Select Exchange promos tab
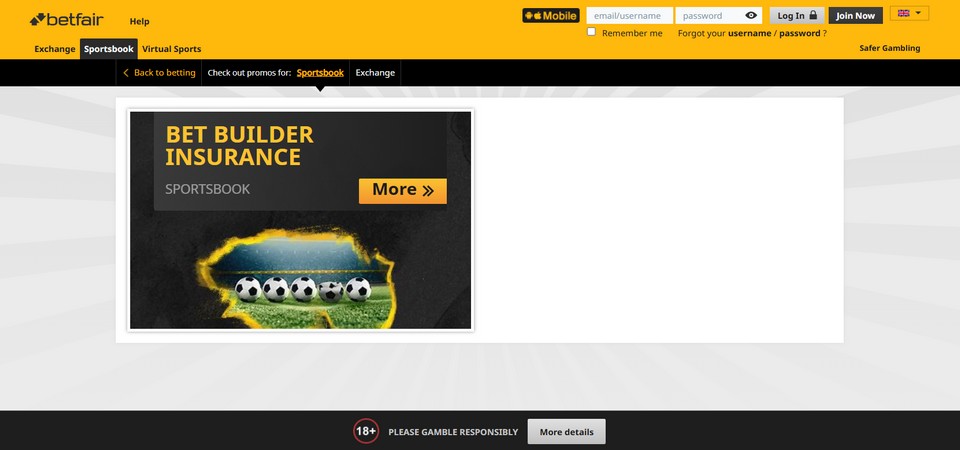The image size is (960, 450). [375, 73]
